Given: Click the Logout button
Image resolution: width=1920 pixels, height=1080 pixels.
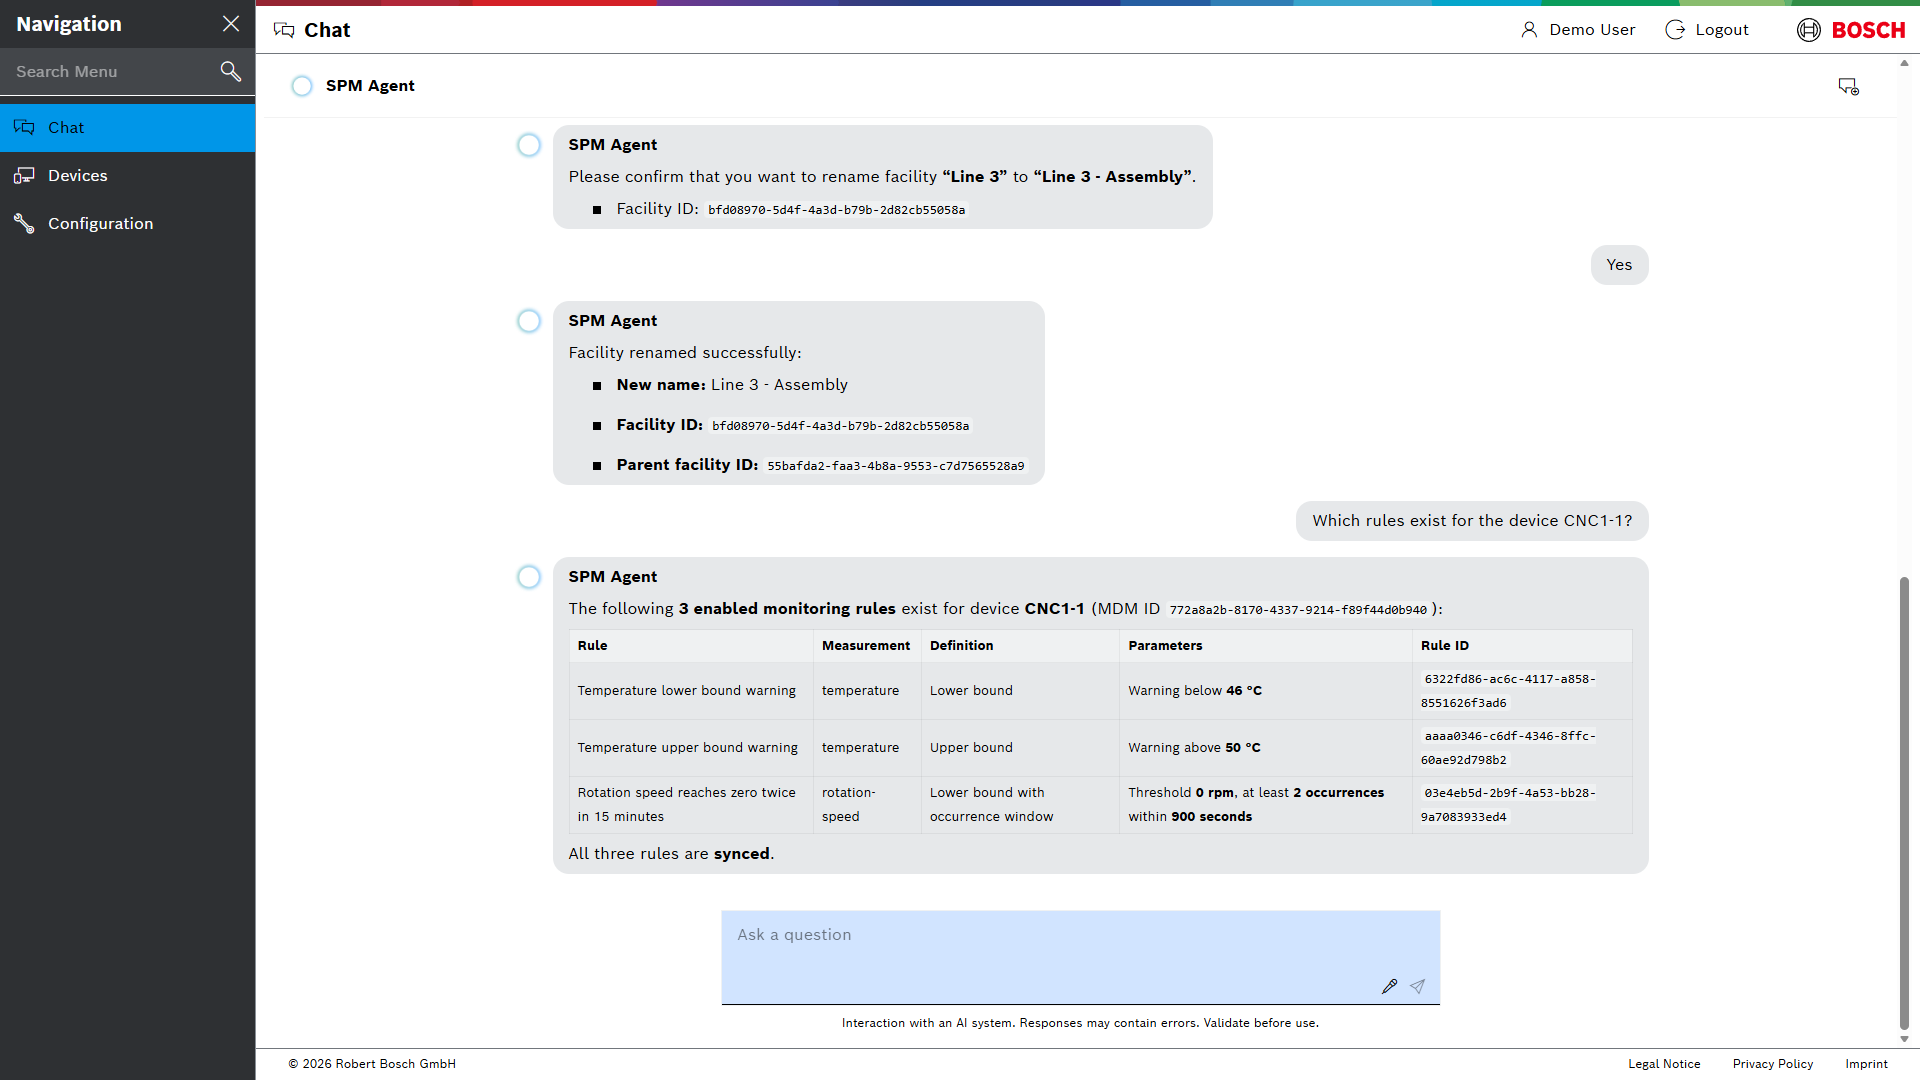Looking at the screenshot, I should pyautogui.click(x=1707, y=30).
